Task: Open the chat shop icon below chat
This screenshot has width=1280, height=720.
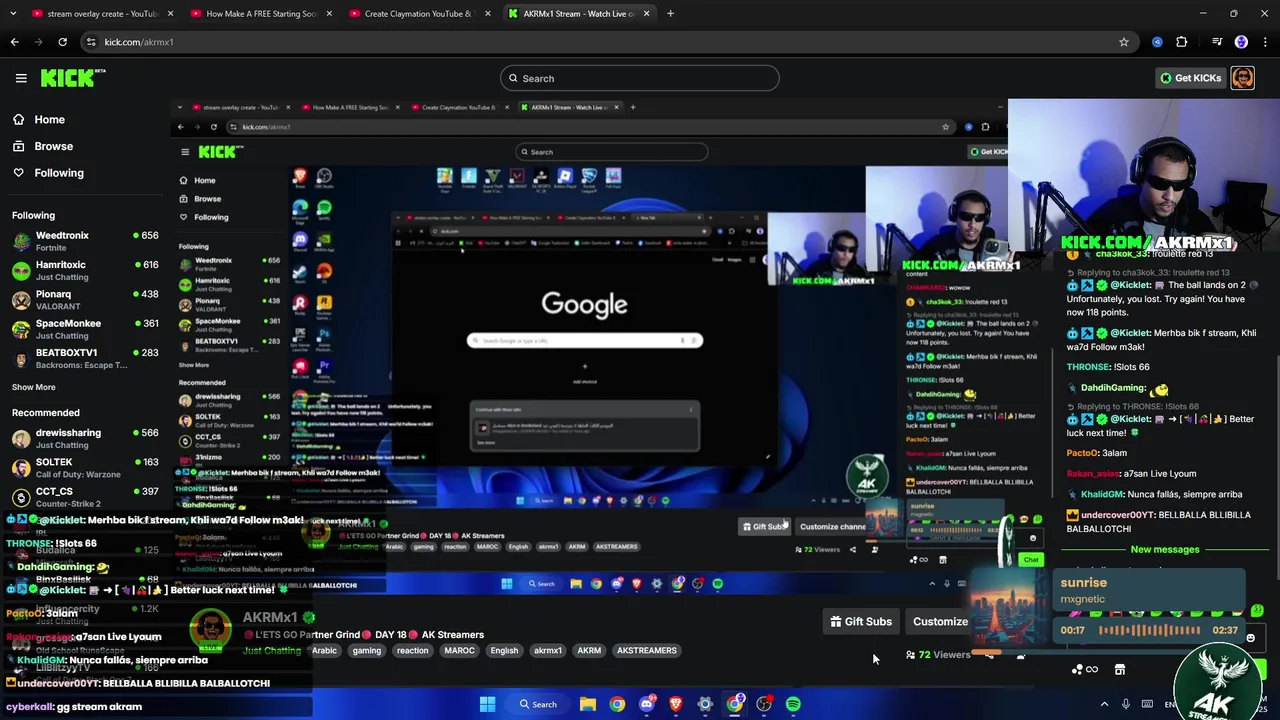Action: pyautogui.click(x=1120, y=669)
